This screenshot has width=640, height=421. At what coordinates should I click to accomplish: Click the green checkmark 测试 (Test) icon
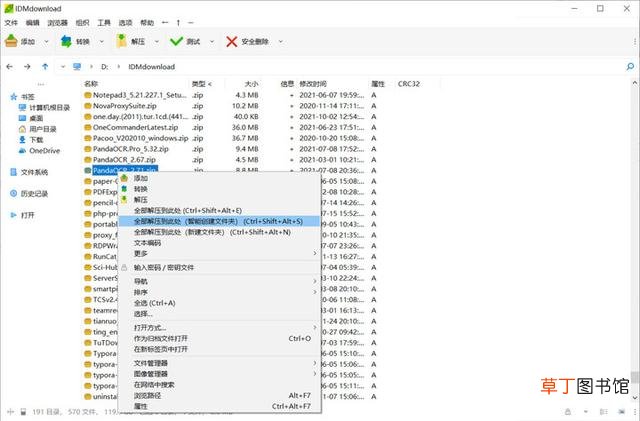(176, 41)
